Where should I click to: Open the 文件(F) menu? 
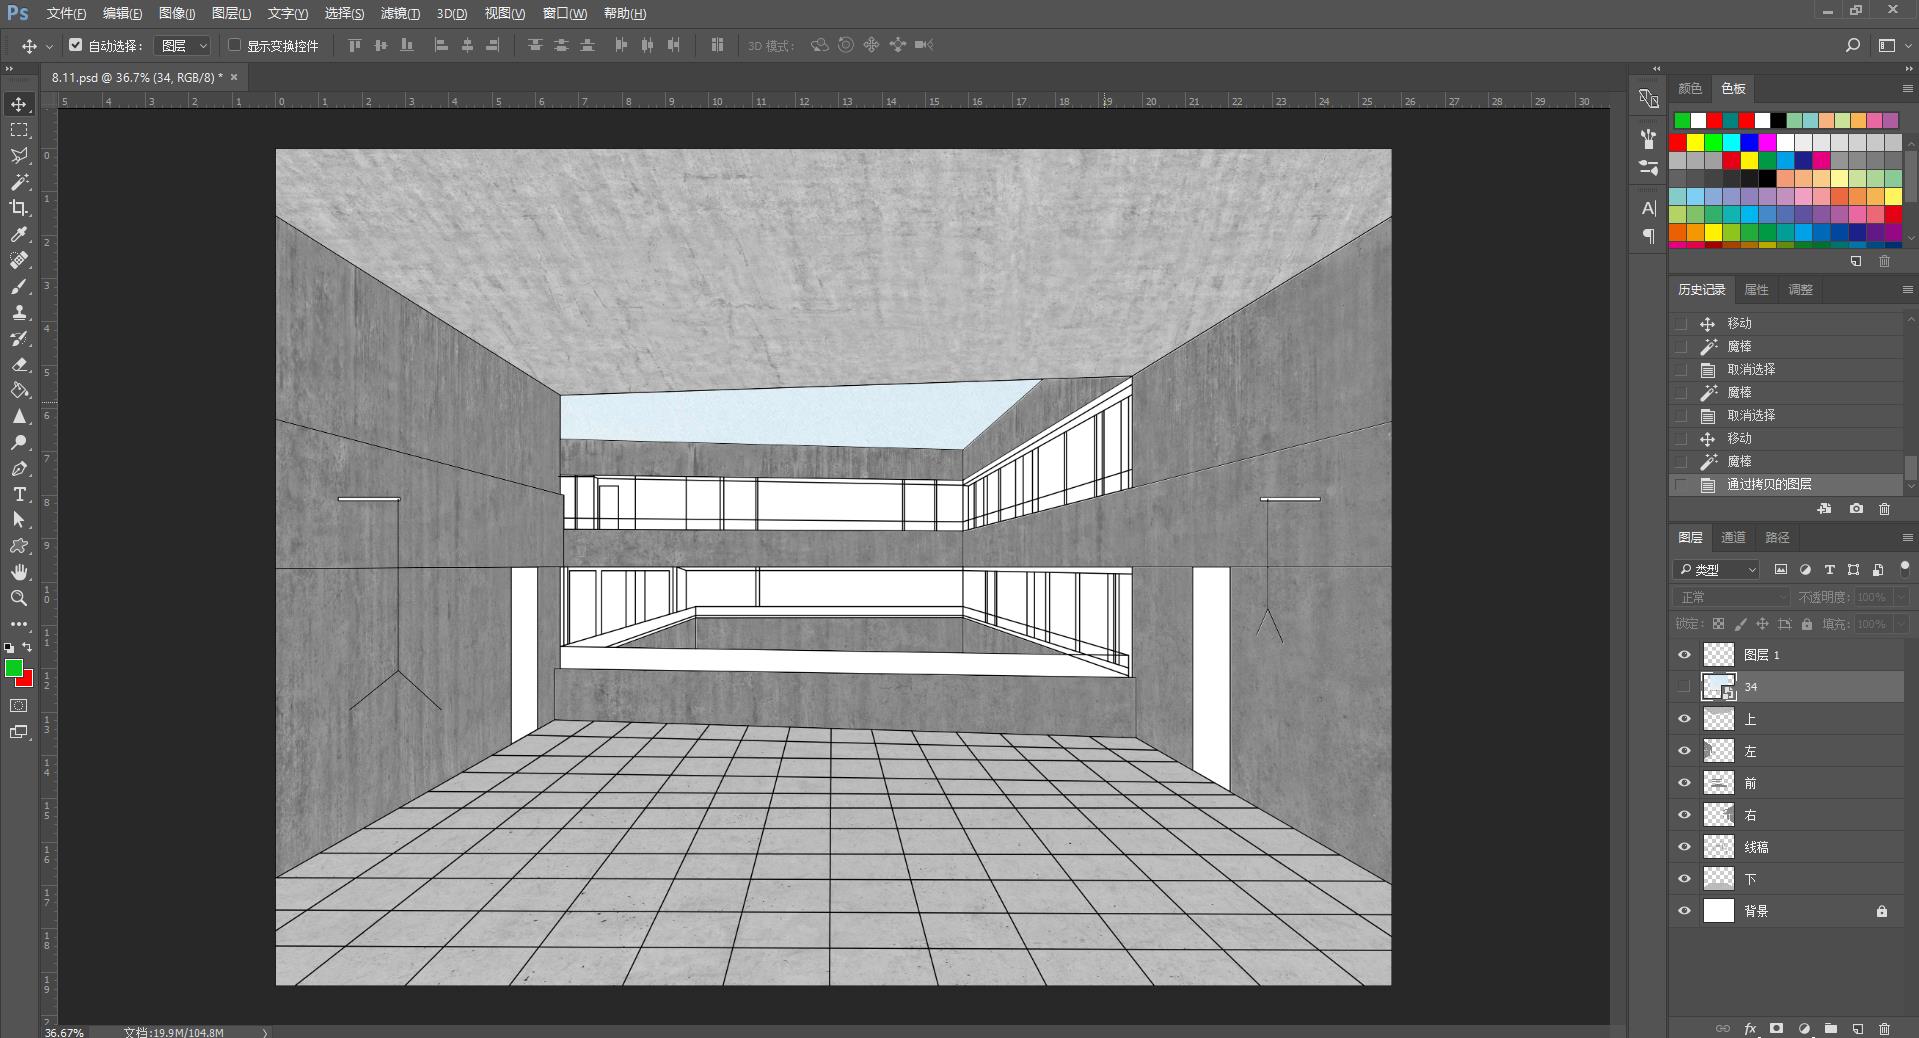click(66, 13)
